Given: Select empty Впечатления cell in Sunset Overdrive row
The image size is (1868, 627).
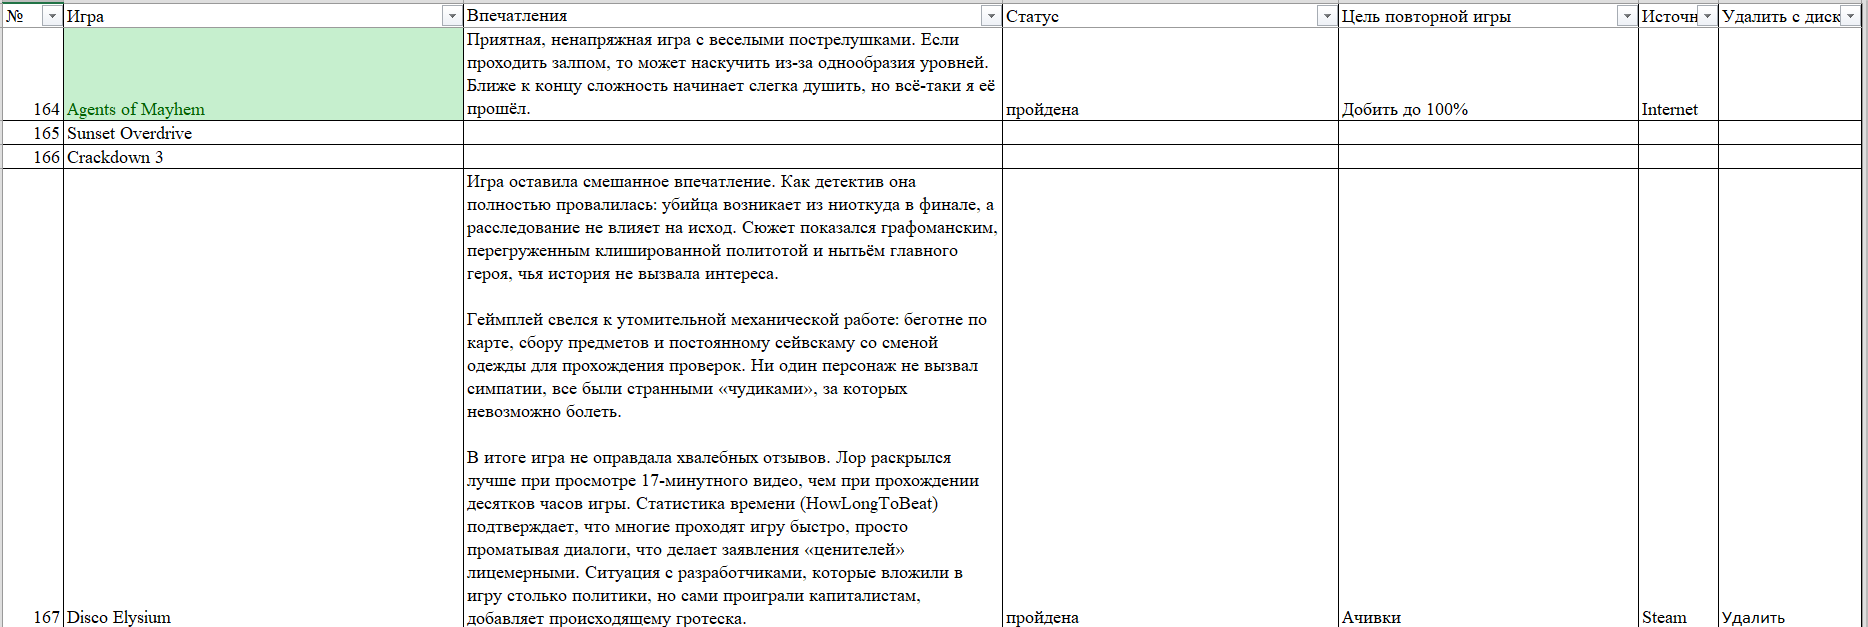Looking at the screenshot, I should coord(733,133).
